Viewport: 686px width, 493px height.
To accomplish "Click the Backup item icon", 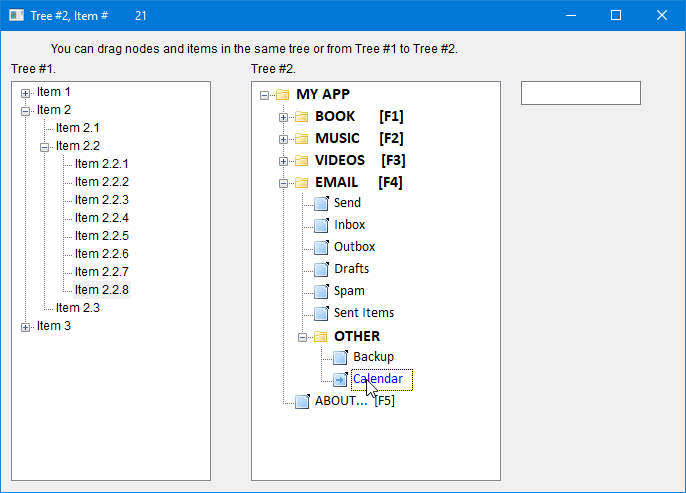I will tap(339, 357).
